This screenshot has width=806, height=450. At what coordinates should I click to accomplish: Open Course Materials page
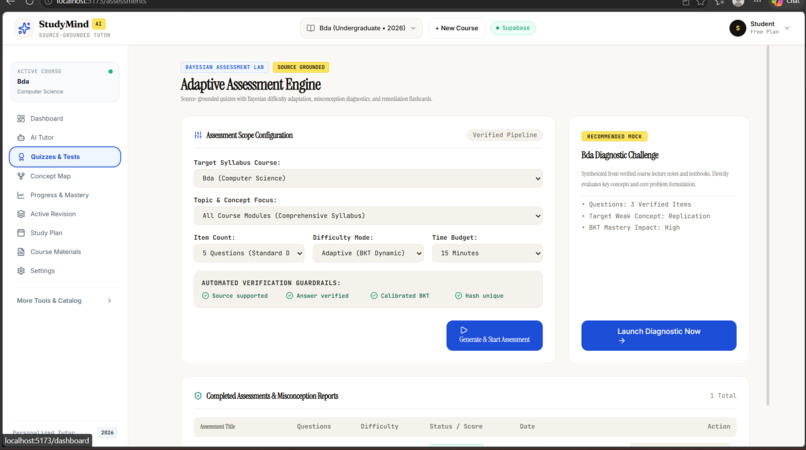64,252
